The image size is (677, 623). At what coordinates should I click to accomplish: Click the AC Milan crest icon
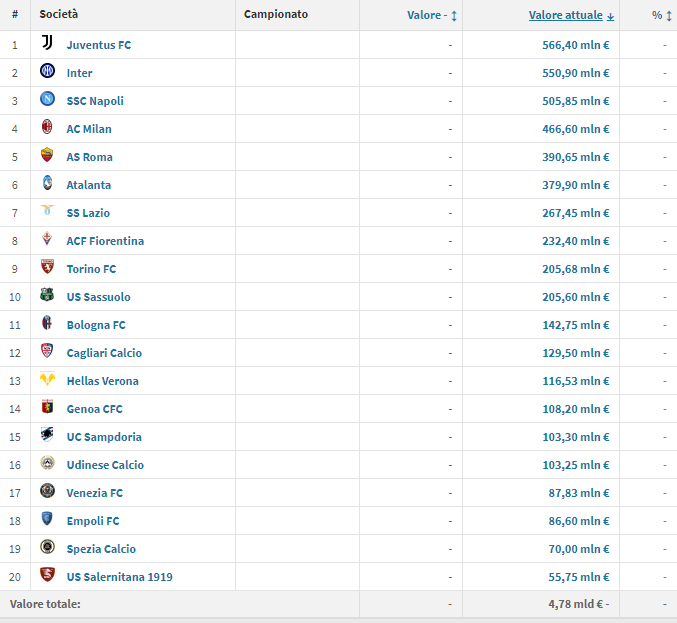(47, 128)
